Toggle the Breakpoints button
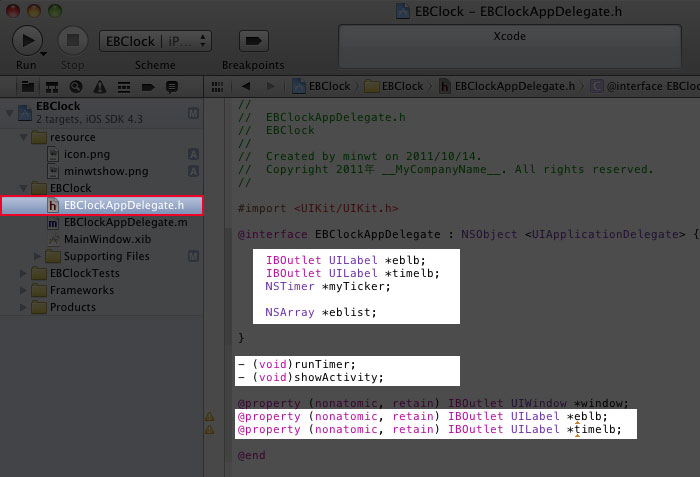700x477 pixels. (x=254, y=41)
